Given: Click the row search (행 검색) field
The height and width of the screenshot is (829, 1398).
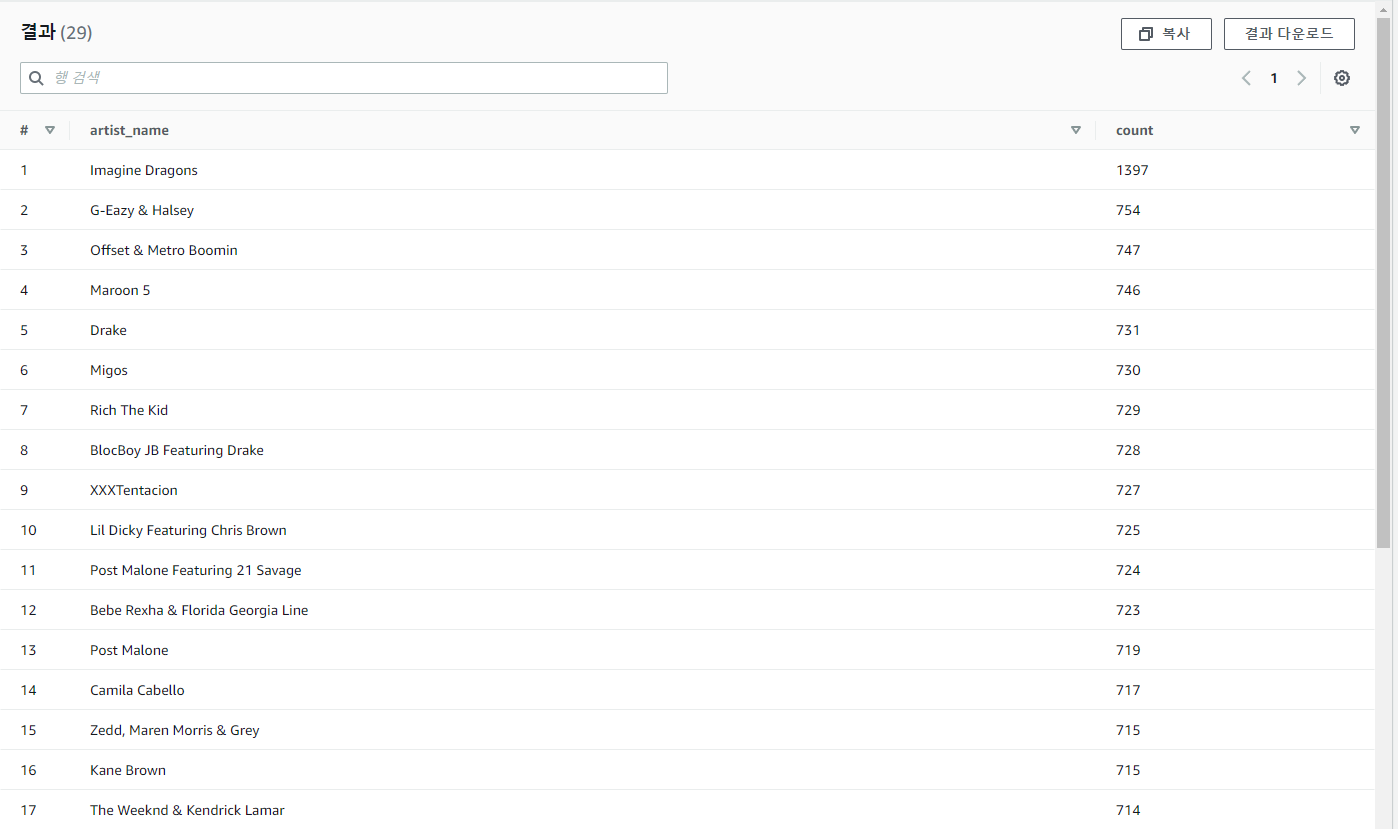Looking at the screenshot, I should pyautogui.click(x=344, y=78).
